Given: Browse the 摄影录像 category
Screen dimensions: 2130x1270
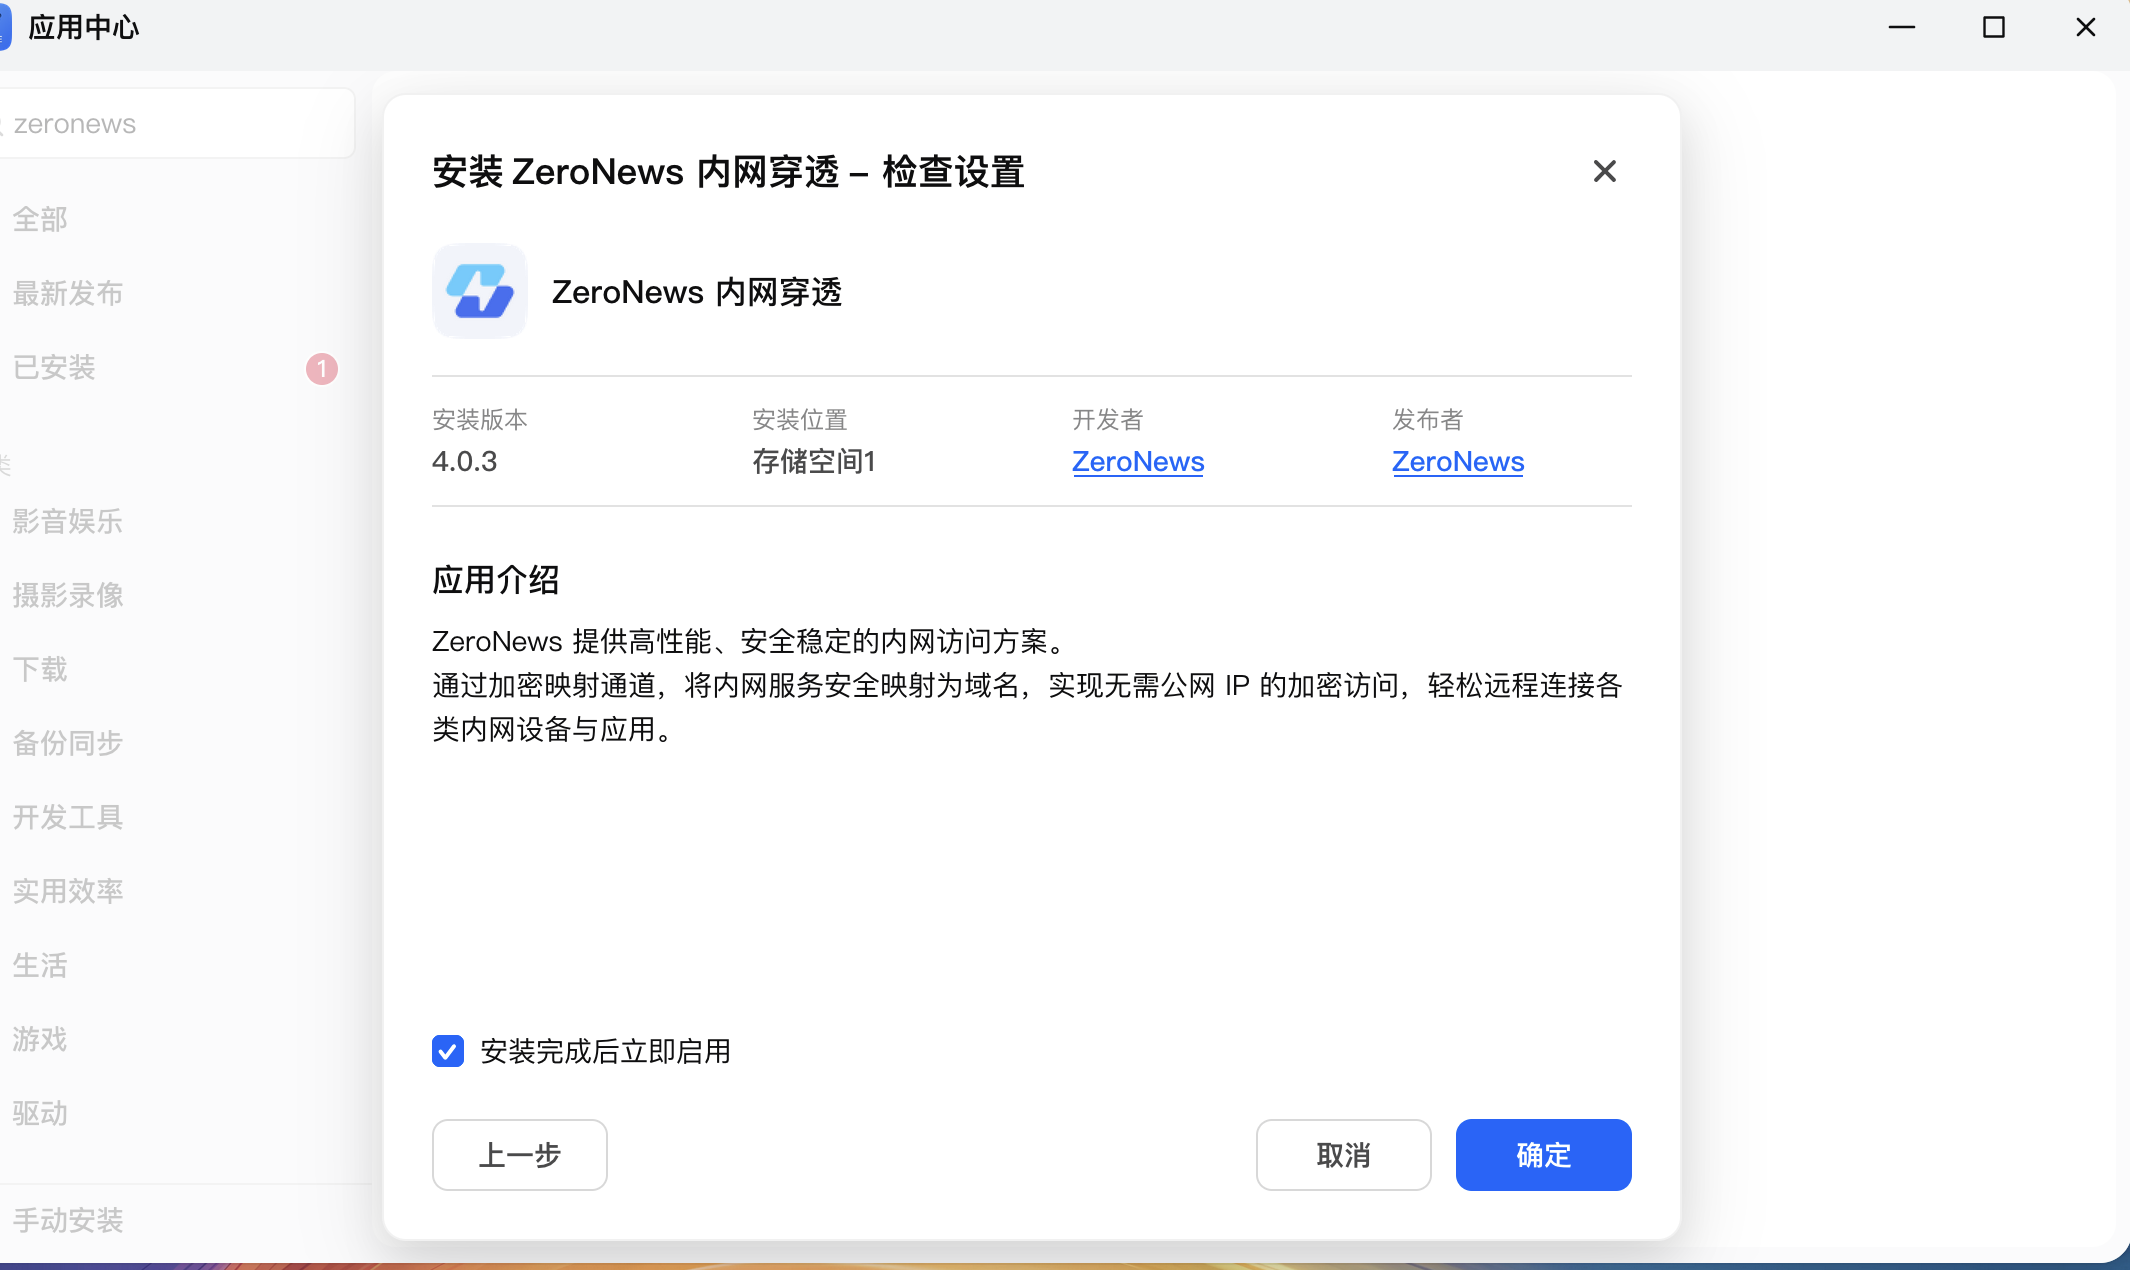Looking at the screenshot, I should point(68,595).
